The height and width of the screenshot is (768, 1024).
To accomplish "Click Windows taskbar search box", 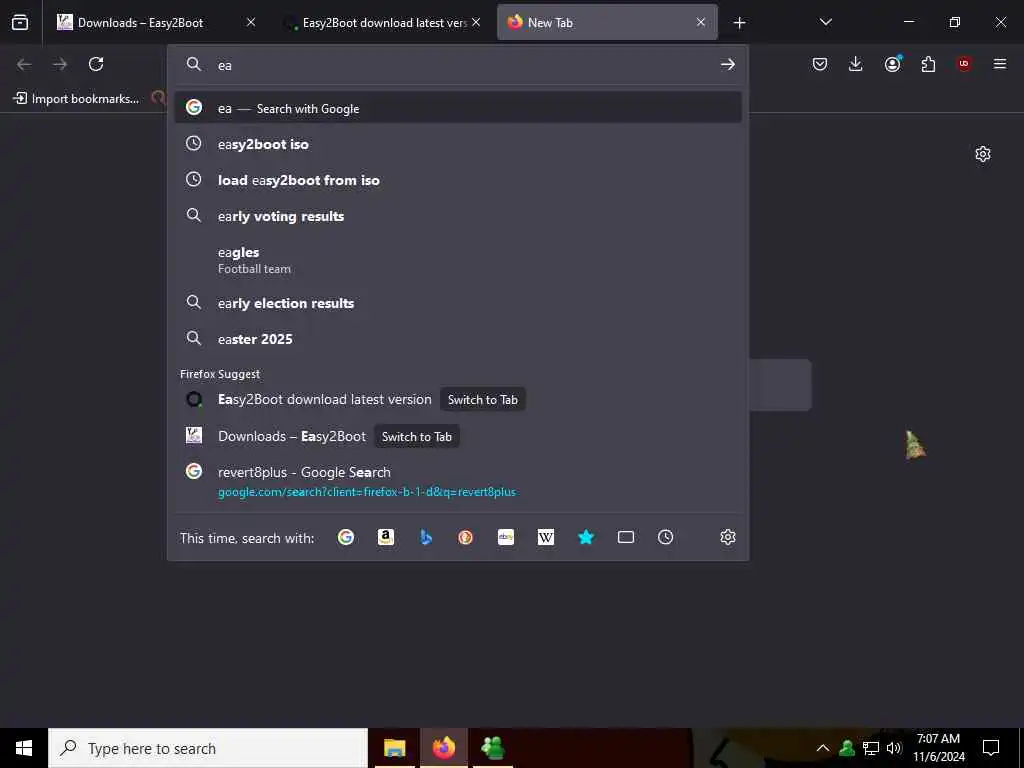I will point(208,748).
